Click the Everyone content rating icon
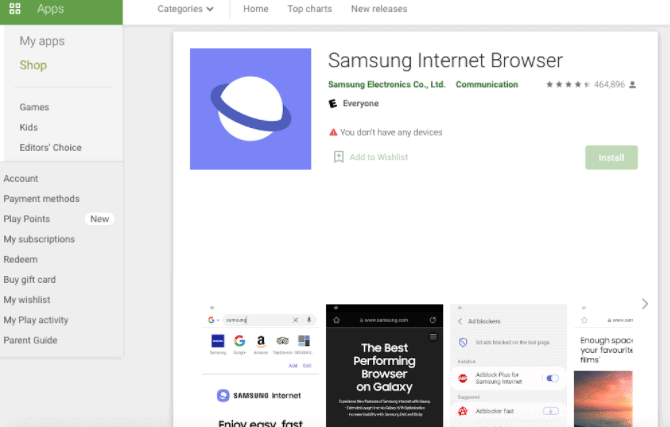This screenshot has height=427, width=670. pyautogui.click(x=333, y=103)
